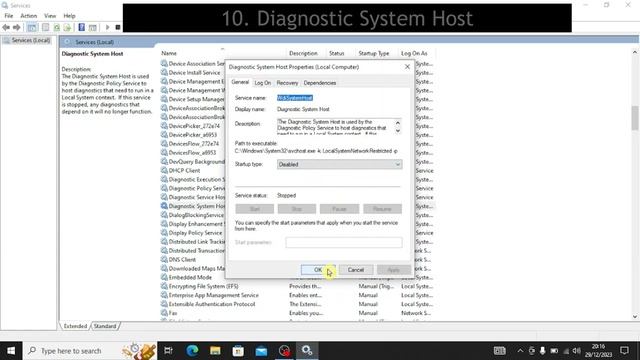Select the General tab in Properties dialog
The height and width of the screenshot is (360, 640).
pos(240,82)
